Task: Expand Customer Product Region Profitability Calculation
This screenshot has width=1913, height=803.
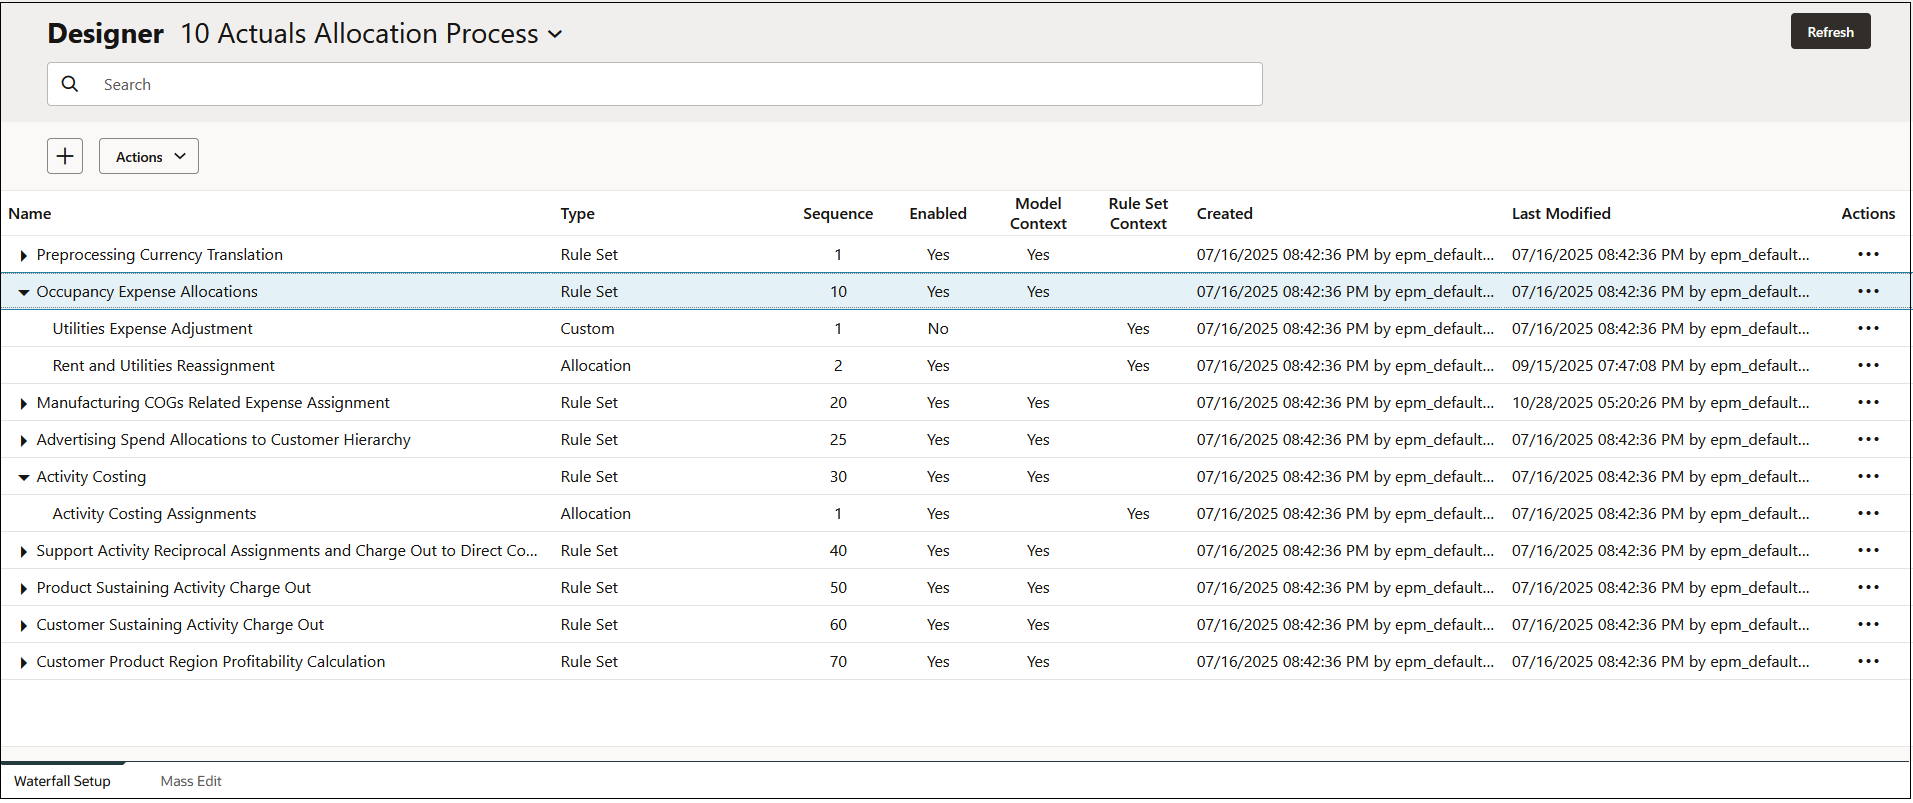Action: [23, 662]
